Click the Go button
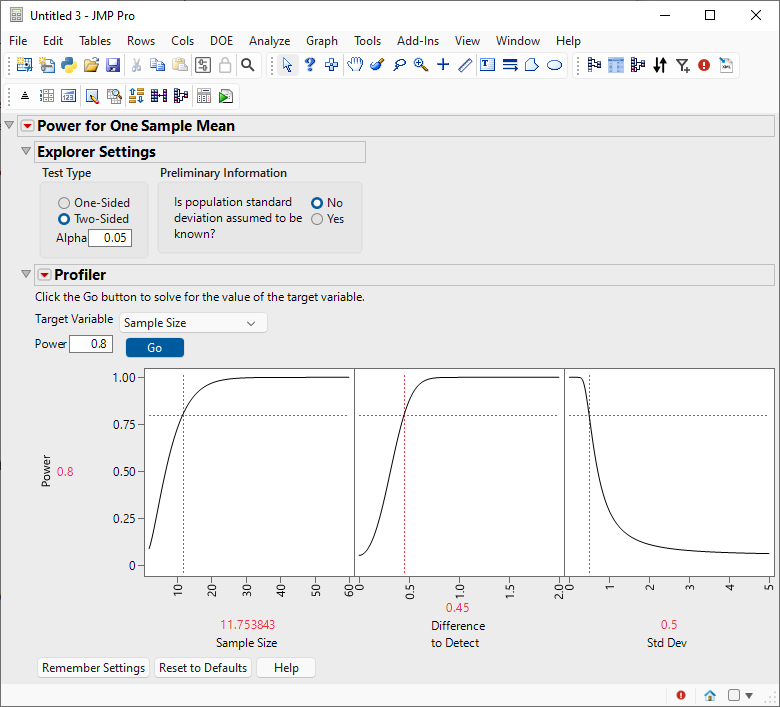 point(155,348)
